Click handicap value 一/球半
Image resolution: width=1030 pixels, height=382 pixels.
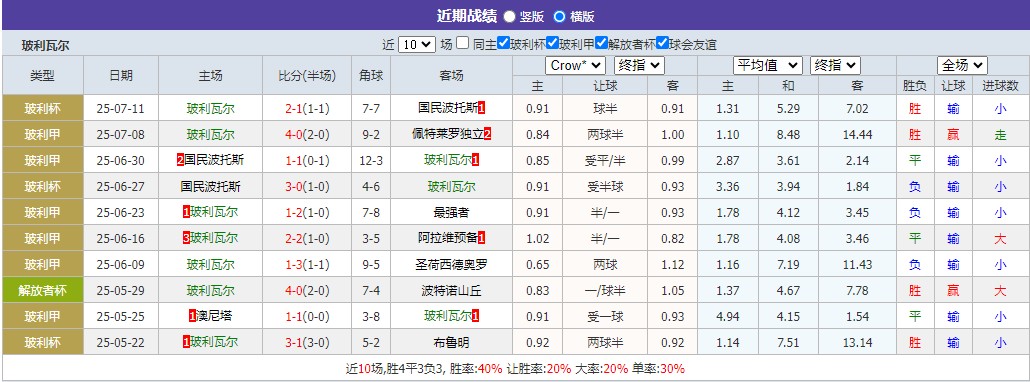605,291
